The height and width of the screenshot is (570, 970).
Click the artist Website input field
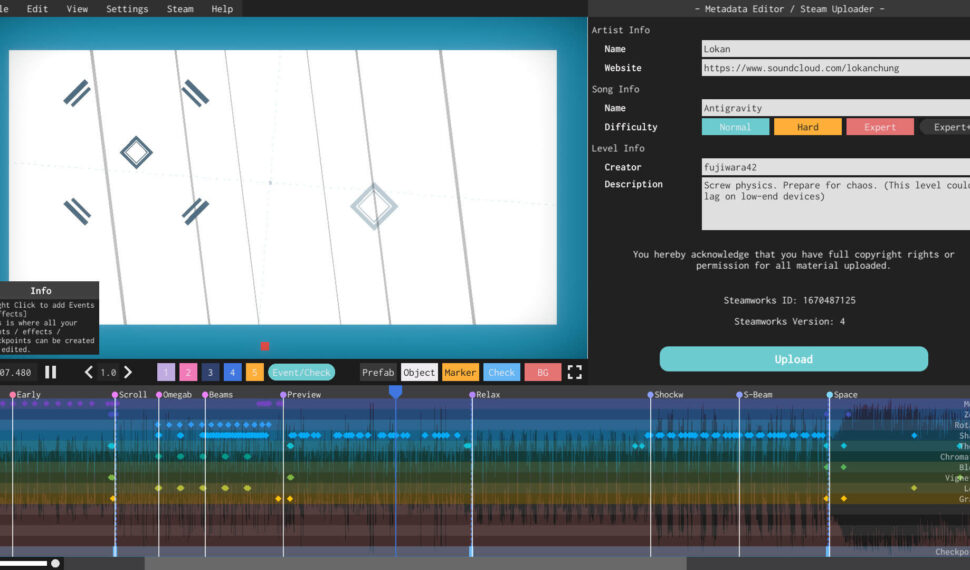point(835,68)
